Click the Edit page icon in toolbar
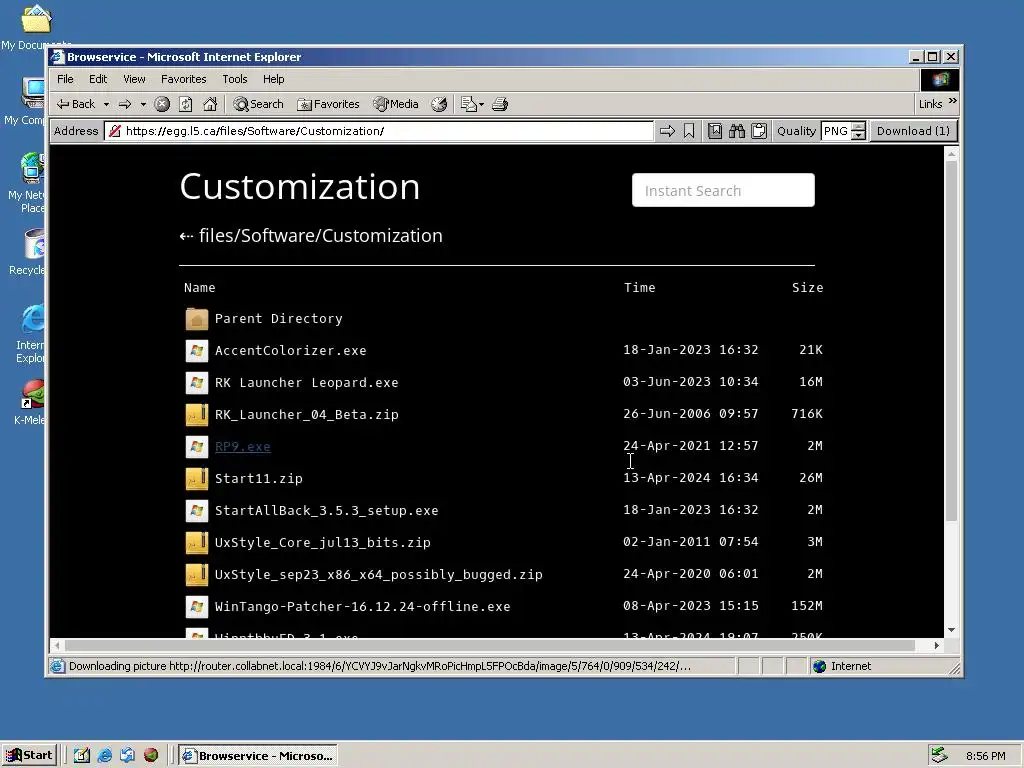The image size is (1024, 768). (468, 104)
